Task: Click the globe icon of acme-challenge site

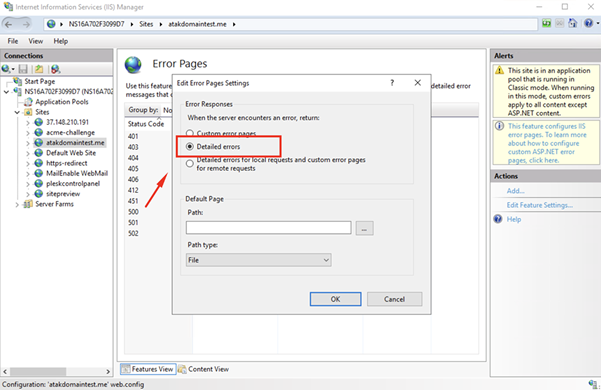Action: tap(39, 133)
